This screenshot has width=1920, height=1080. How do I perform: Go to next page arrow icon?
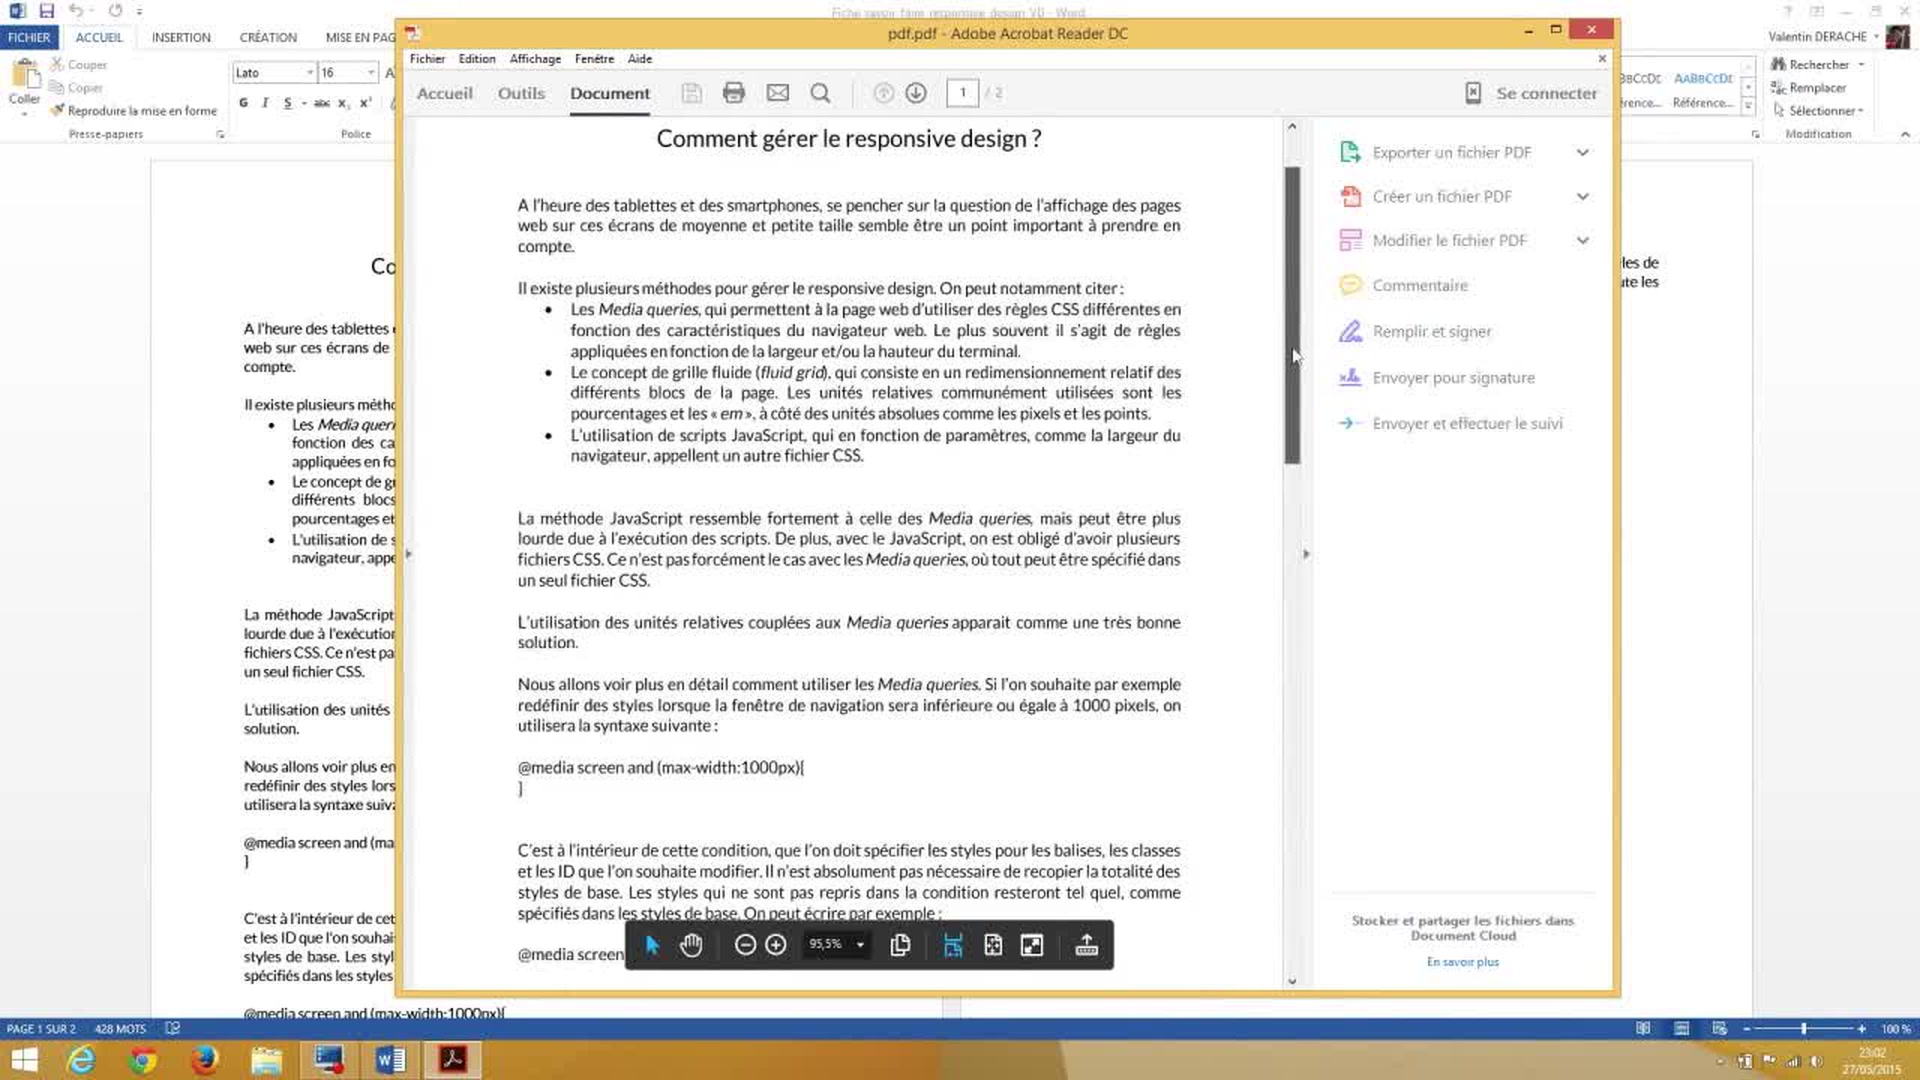click(916, 93)
